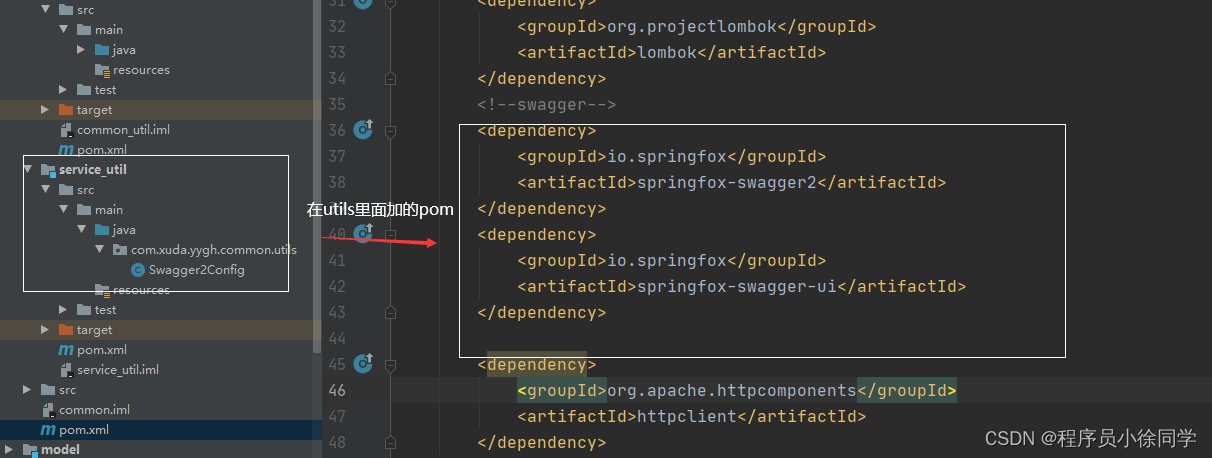Click the service_util module folder icon

click(x=48, y=170)
